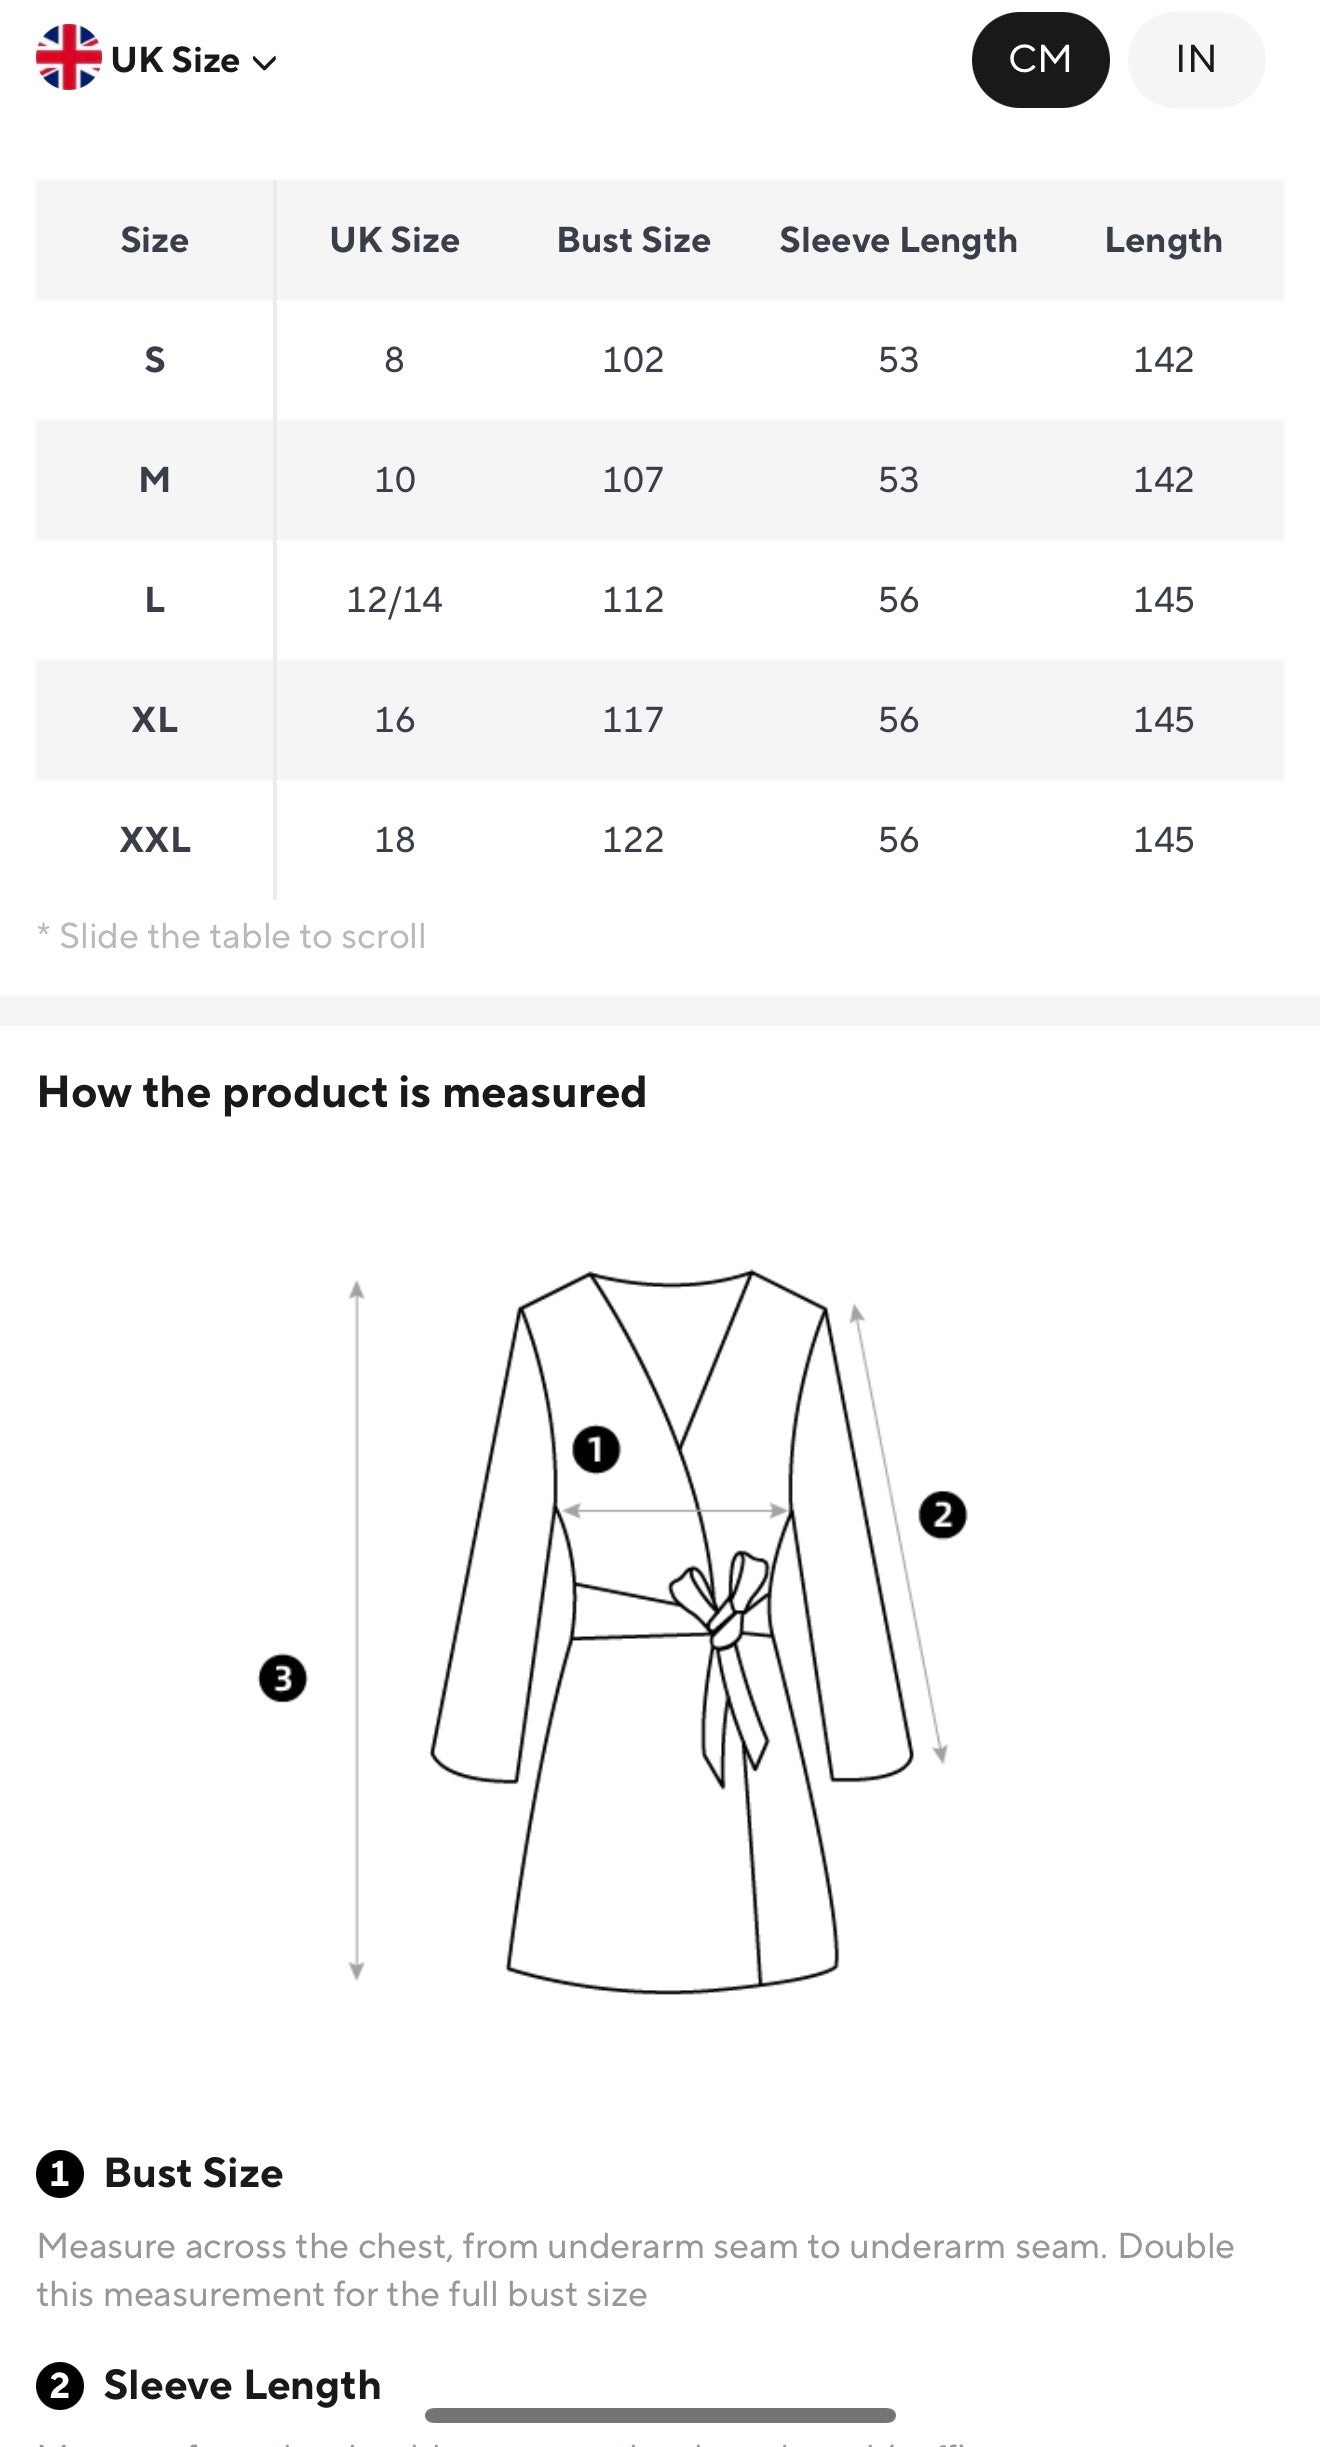Select the Size column header
Viewport: 1320px width, 2447px height.
155,240
